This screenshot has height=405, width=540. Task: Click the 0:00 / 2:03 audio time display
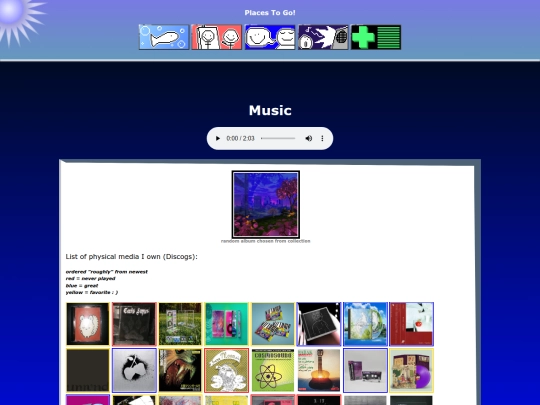(240, 138)
